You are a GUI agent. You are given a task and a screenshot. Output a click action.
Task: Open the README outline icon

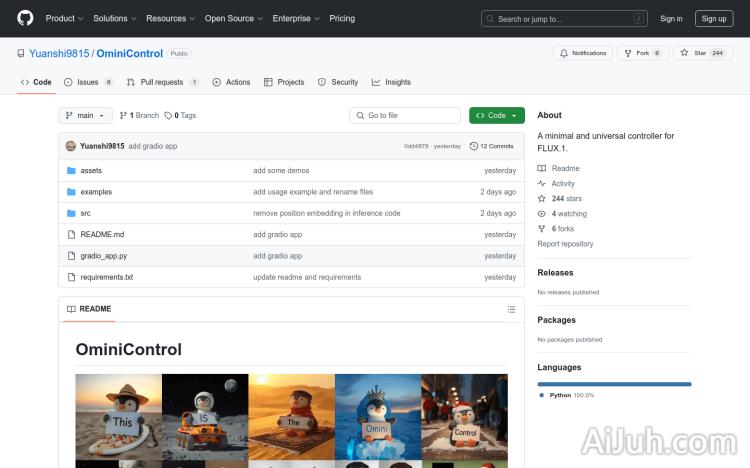511,309
